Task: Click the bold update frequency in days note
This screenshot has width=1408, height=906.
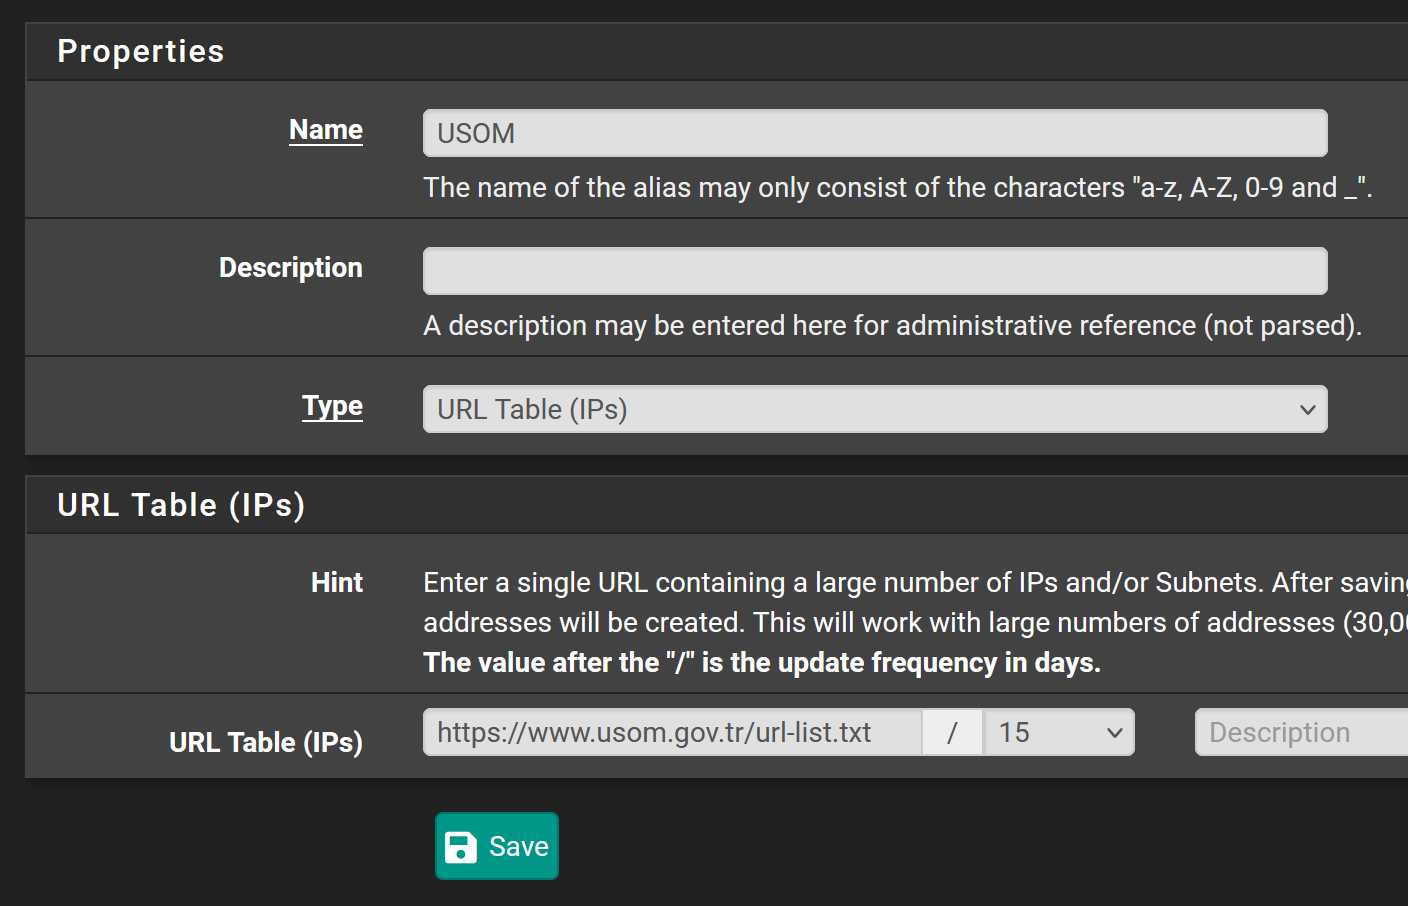Action: (762, 663)
